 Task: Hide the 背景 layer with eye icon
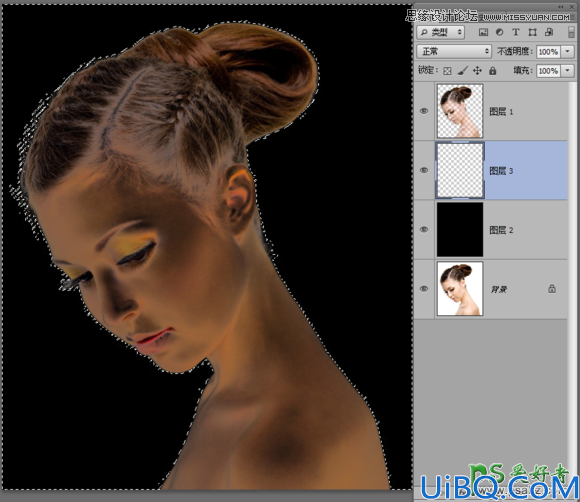point(424,289)
